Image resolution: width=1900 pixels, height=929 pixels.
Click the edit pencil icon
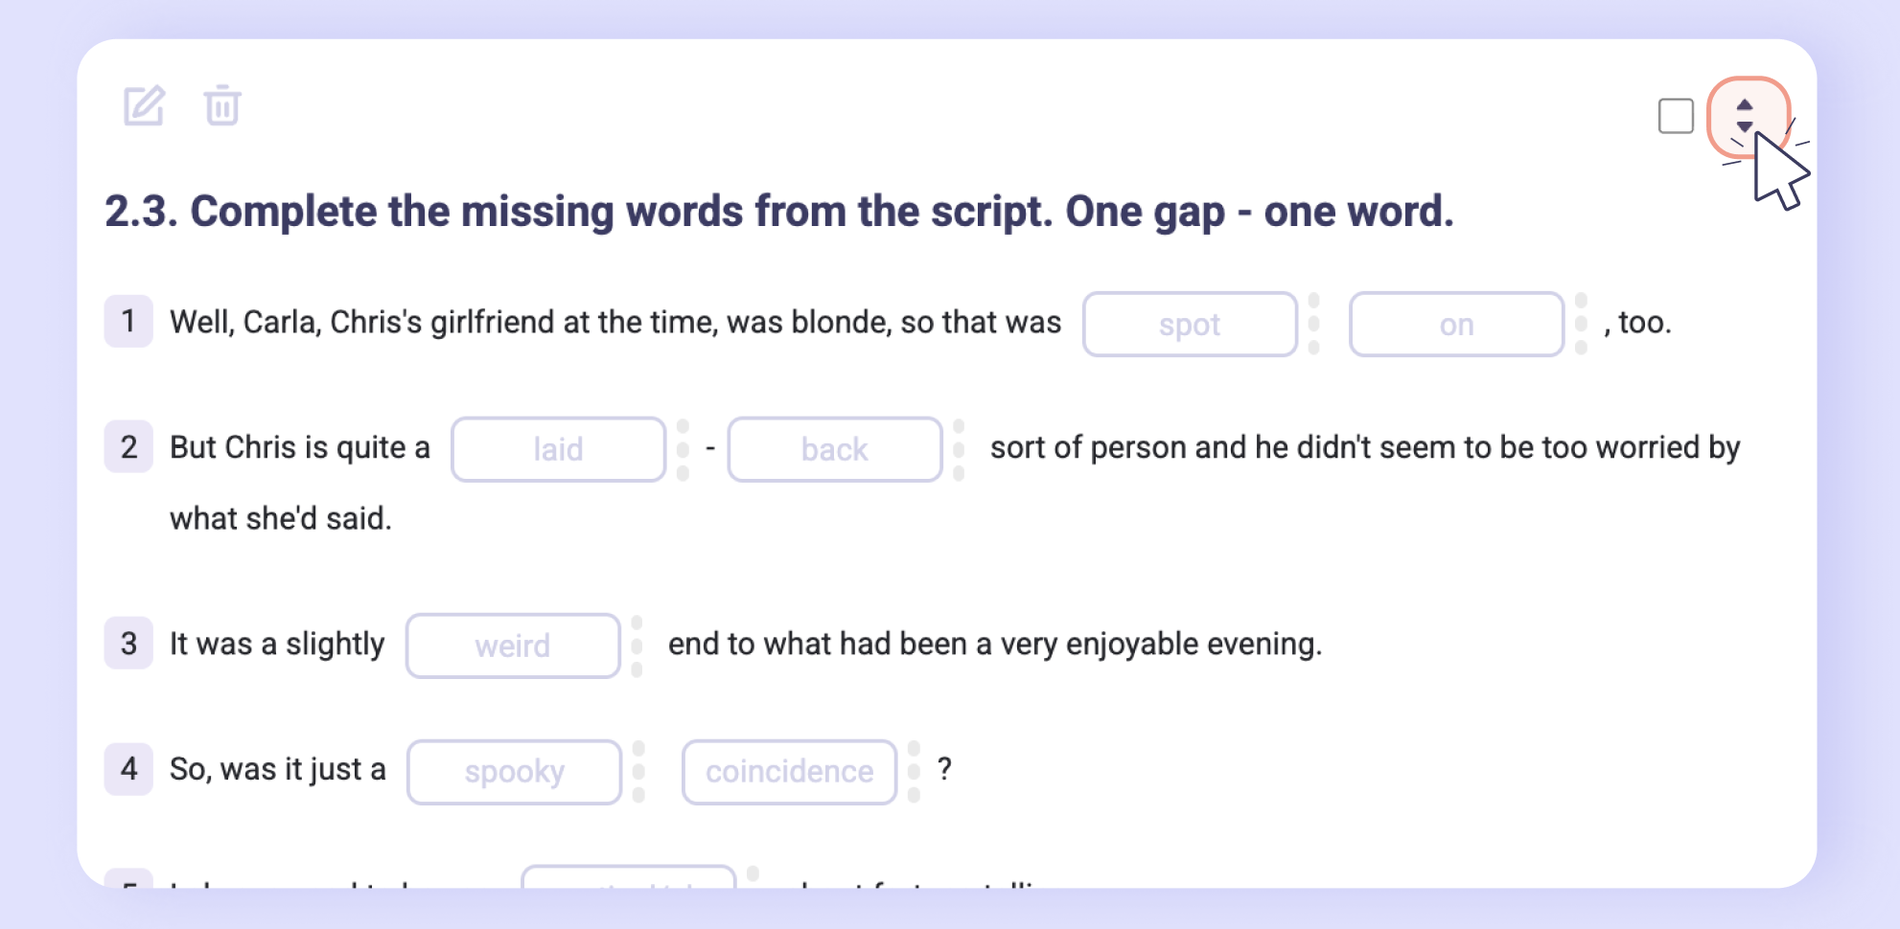pyautogui.click(x=143, y=105)
